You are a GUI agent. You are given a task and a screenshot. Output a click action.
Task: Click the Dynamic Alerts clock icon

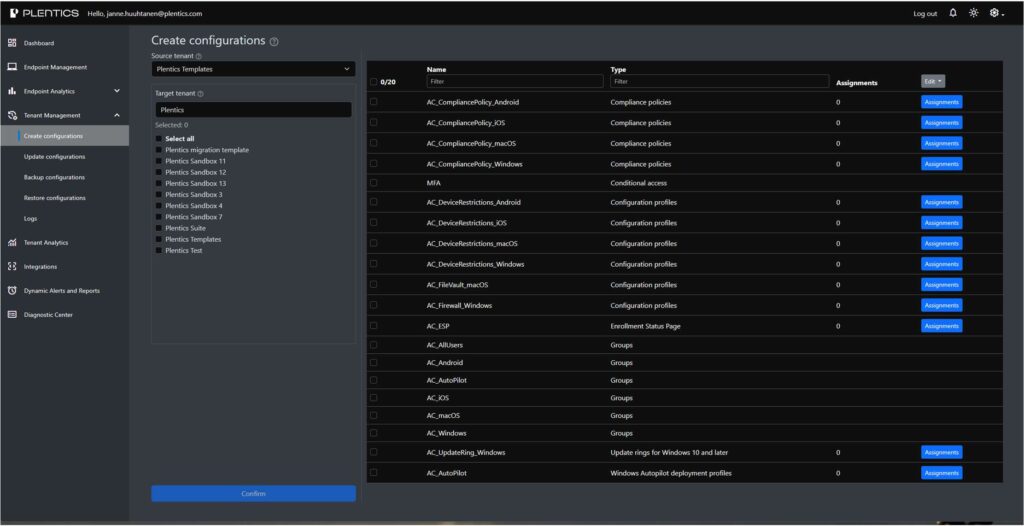click(12, 291)
